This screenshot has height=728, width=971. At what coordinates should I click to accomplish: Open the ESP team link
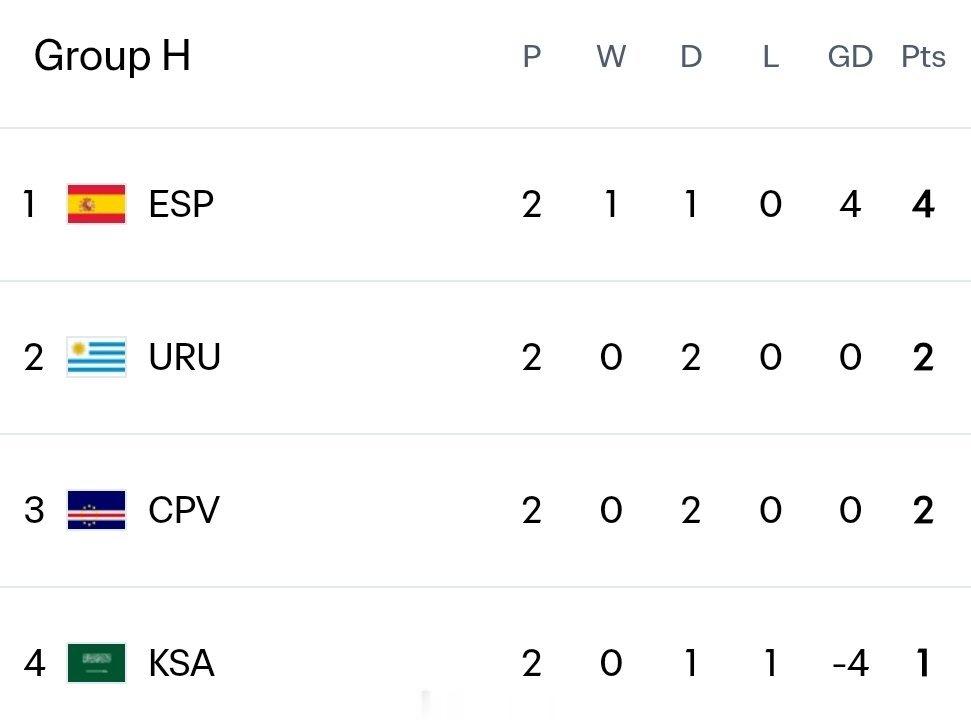click(x=181, y=204)
